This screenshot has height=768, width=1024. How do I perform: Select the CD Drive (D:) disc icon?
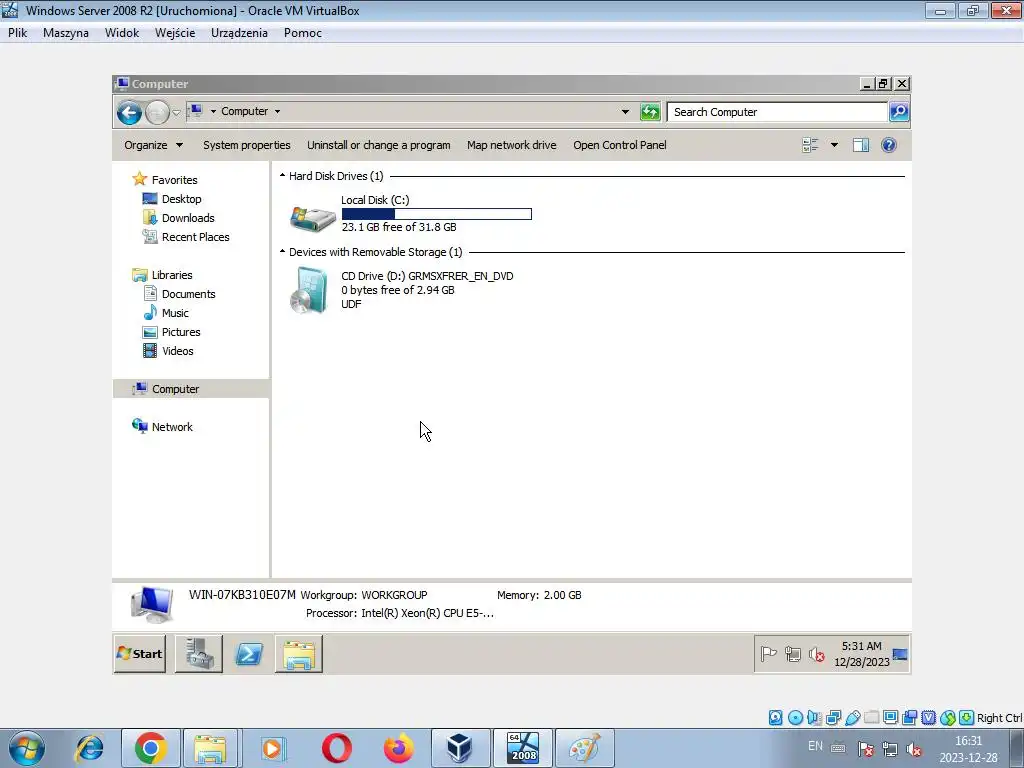click(308, 291)
